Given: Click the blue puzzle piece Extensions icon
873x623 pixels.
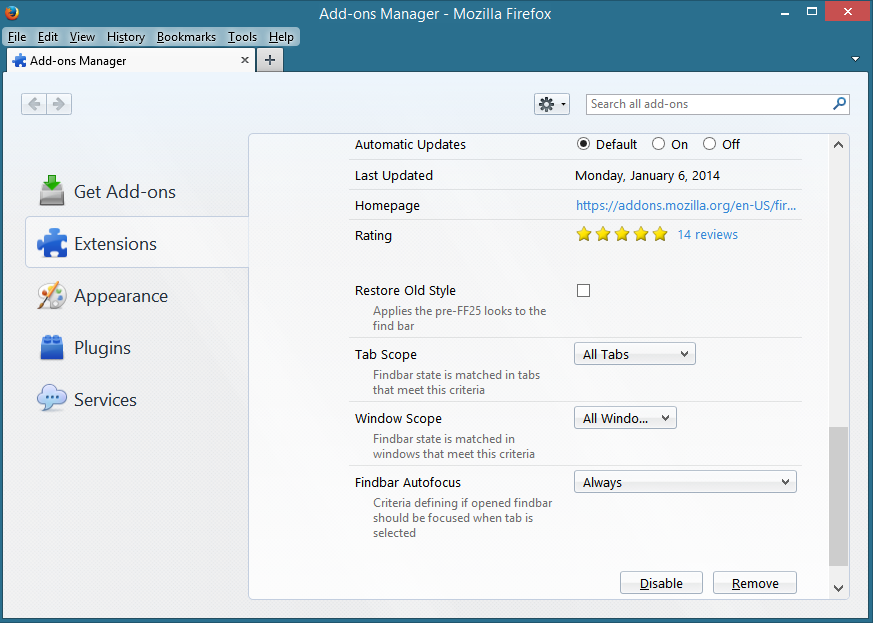Looking at the screenshot, I should tap(52, 243).
